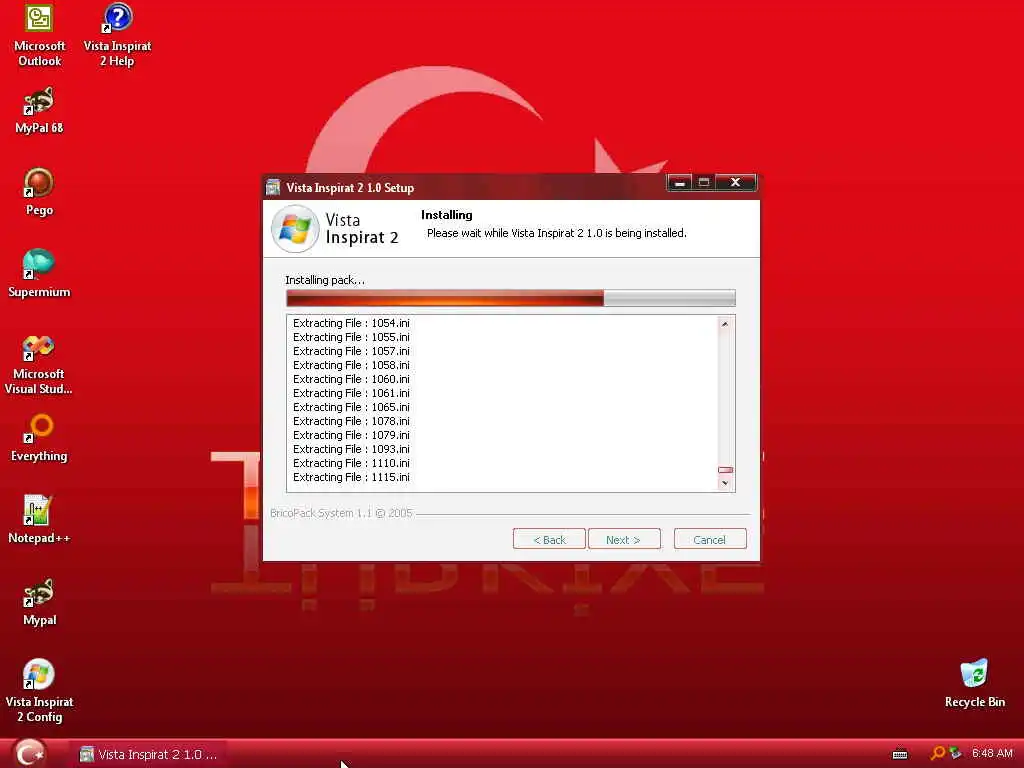Click 'BricoPack System 1.1 © 2005' text

(x=342, y=513)
